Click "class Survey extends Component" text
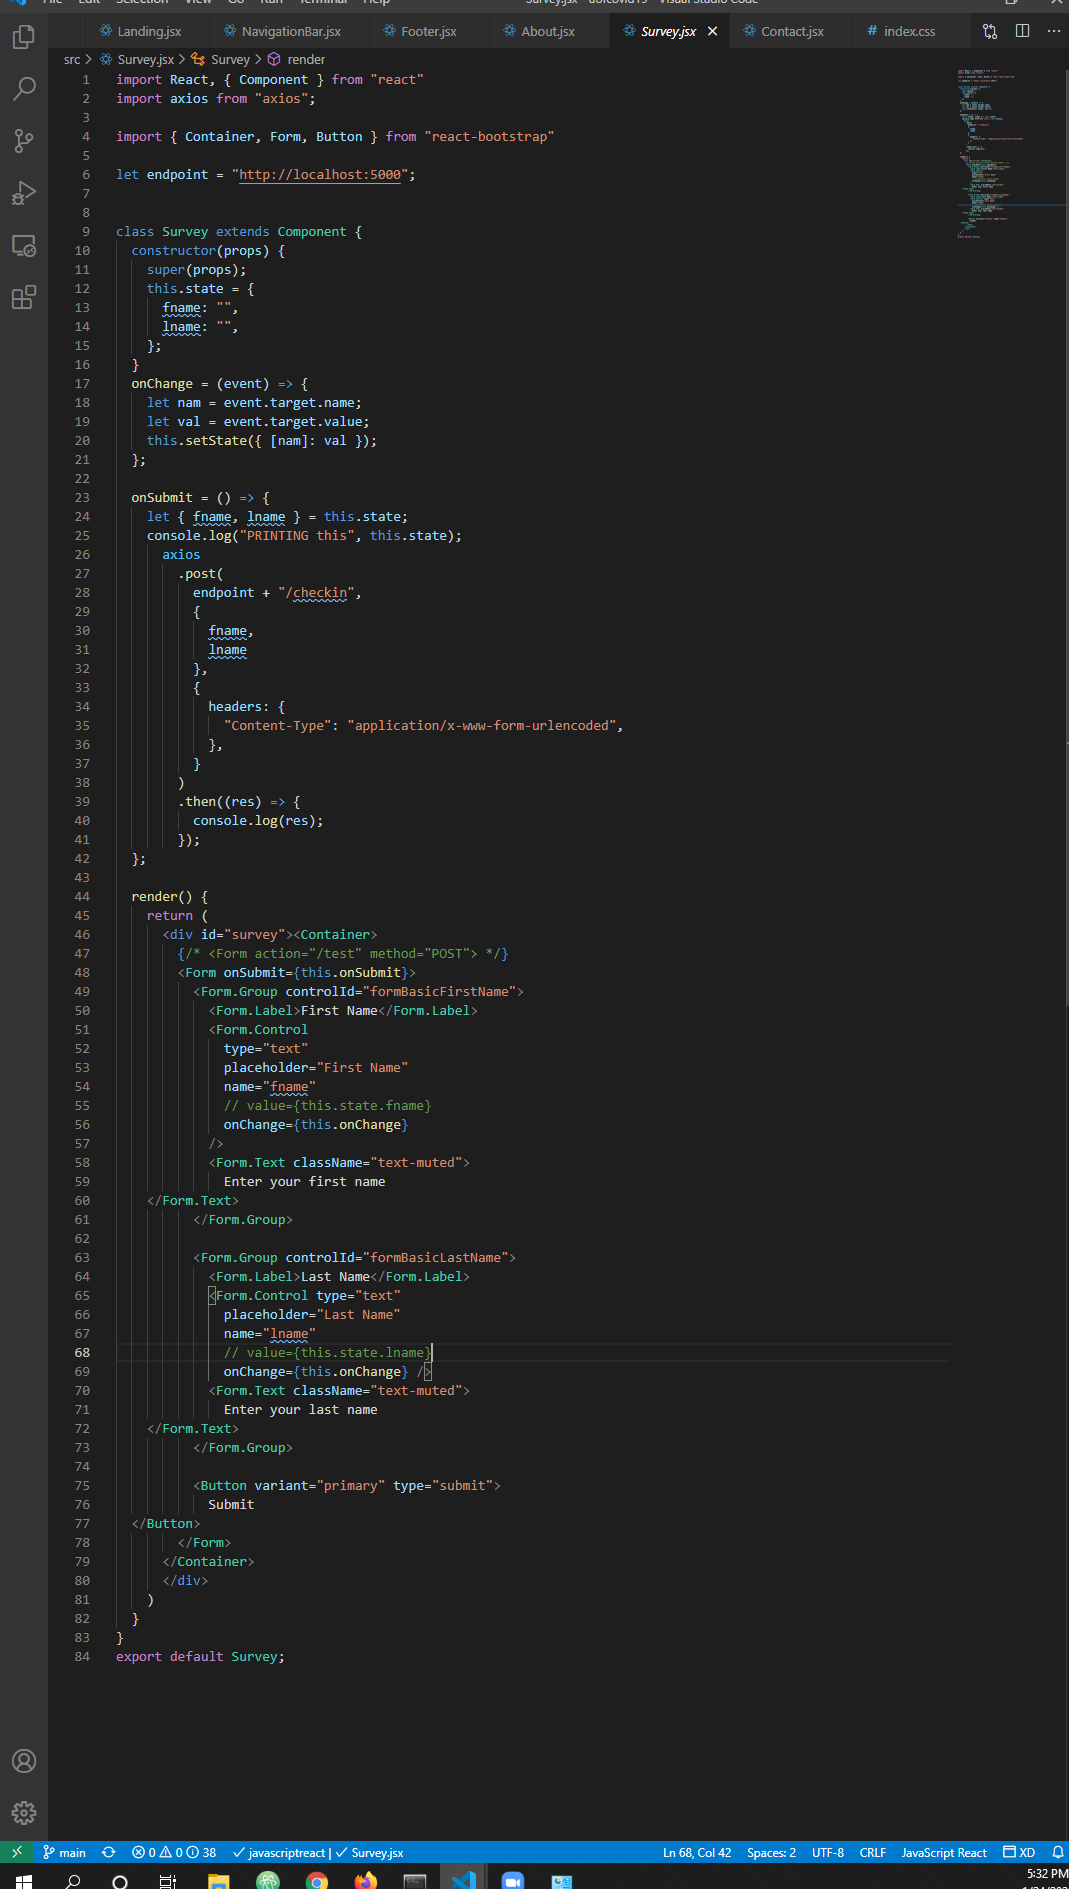Image resolution: width=1069 pixels, height=1889 pixels. click(x=231, y=231)
